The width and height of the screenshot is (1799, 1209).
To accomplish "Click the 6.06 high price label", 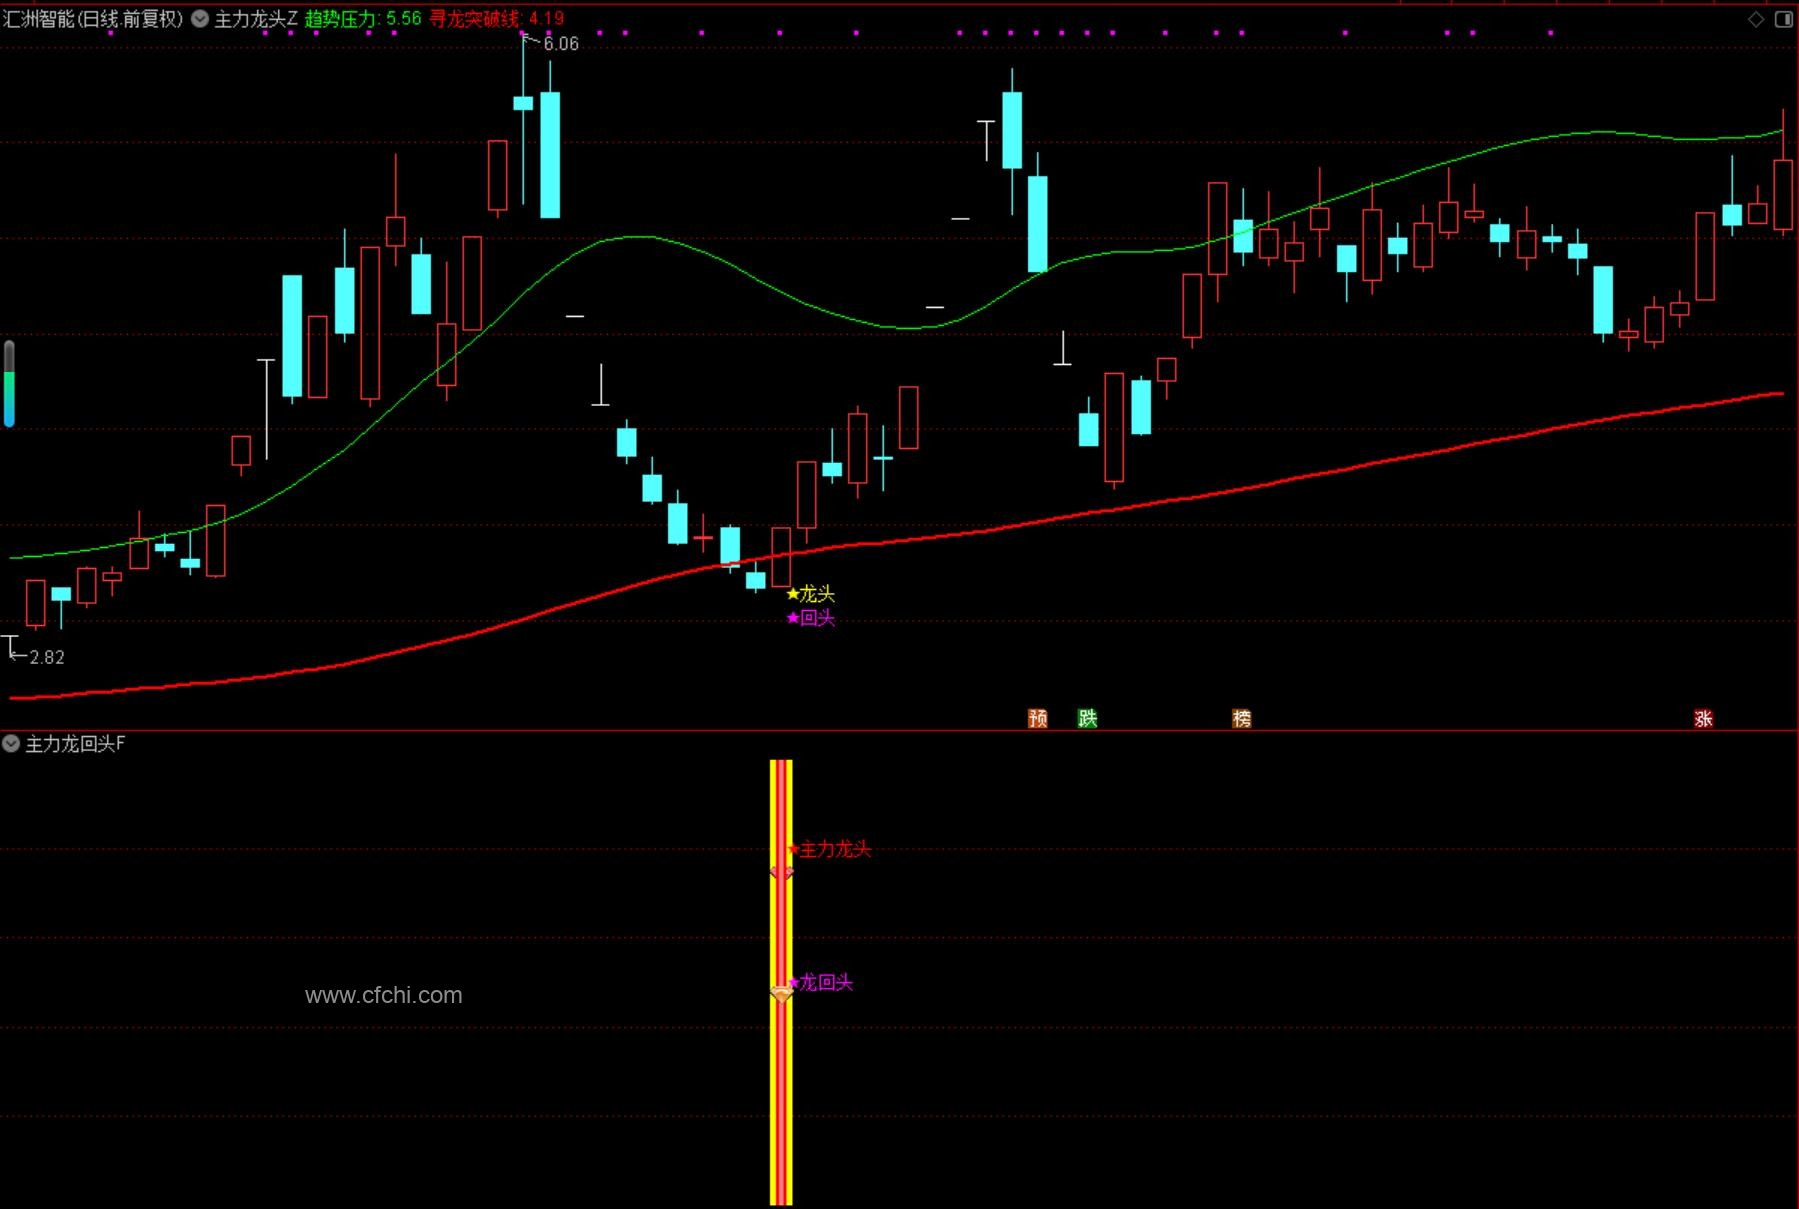I will click(x=561, y=43).
